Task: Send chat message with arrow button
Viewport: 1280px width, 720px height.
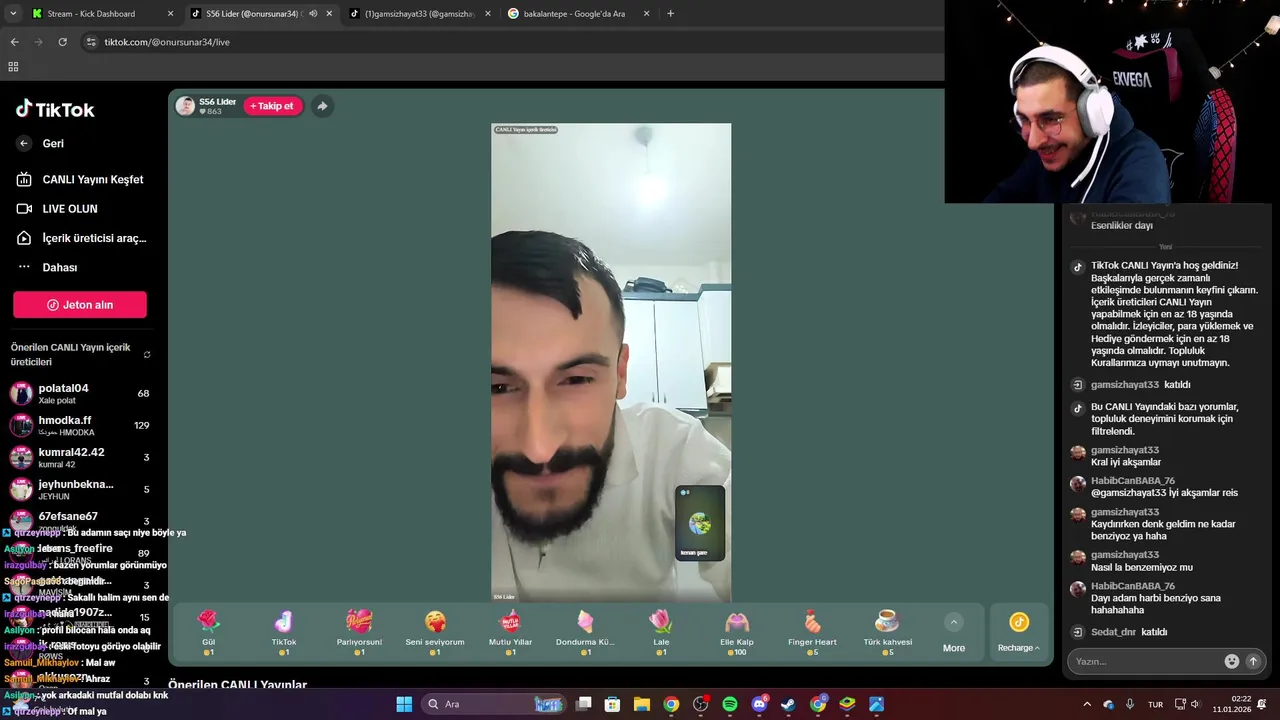Action: [1253, 661]
